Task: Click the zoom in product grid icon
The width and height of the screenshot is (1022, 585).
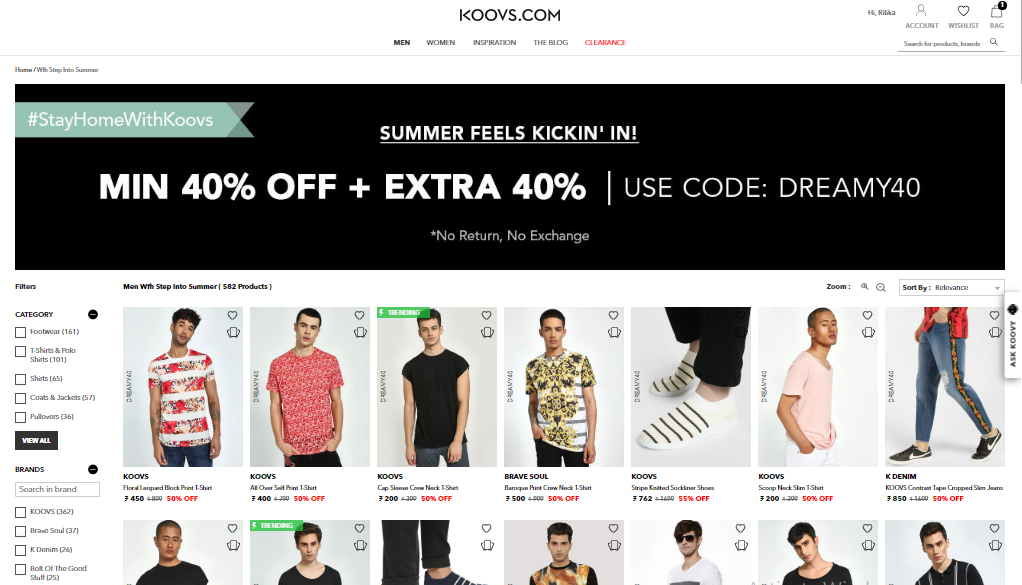Action: click(x=864, y=287)
